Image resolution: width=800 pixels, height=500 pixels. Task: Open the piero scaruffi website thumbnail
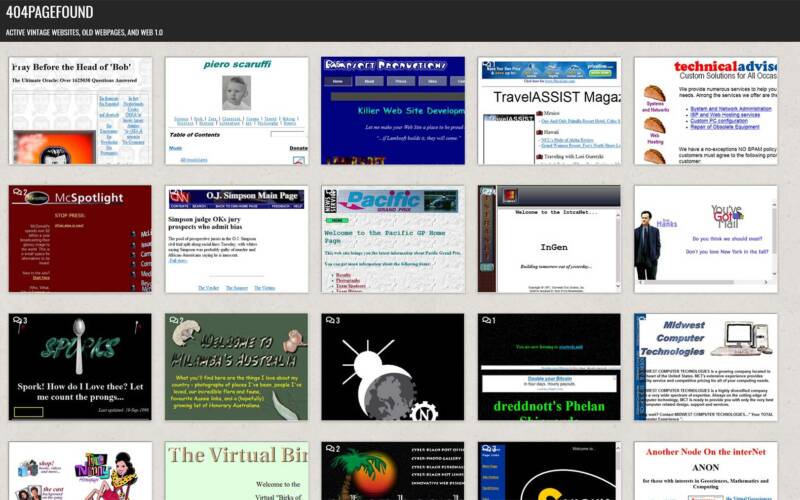pyautogui.click(x=236, y=110)
